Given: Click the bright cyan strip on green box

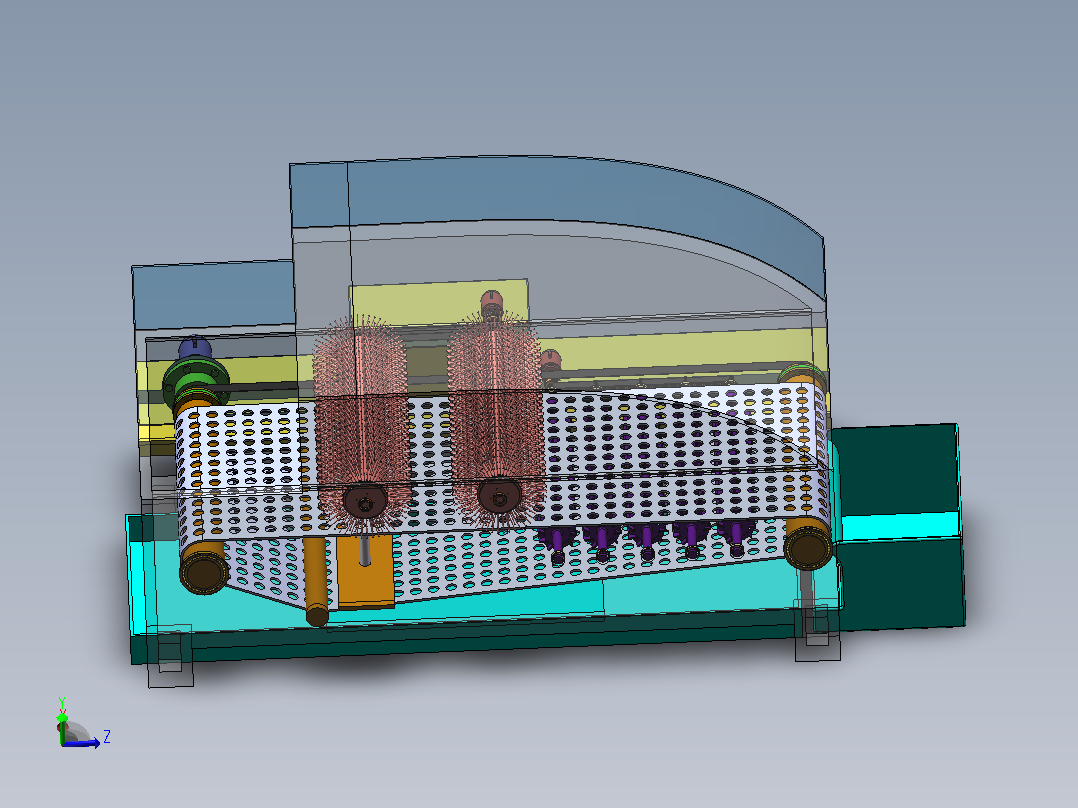Looking at the screenshot, I should [x=900, y=527].
